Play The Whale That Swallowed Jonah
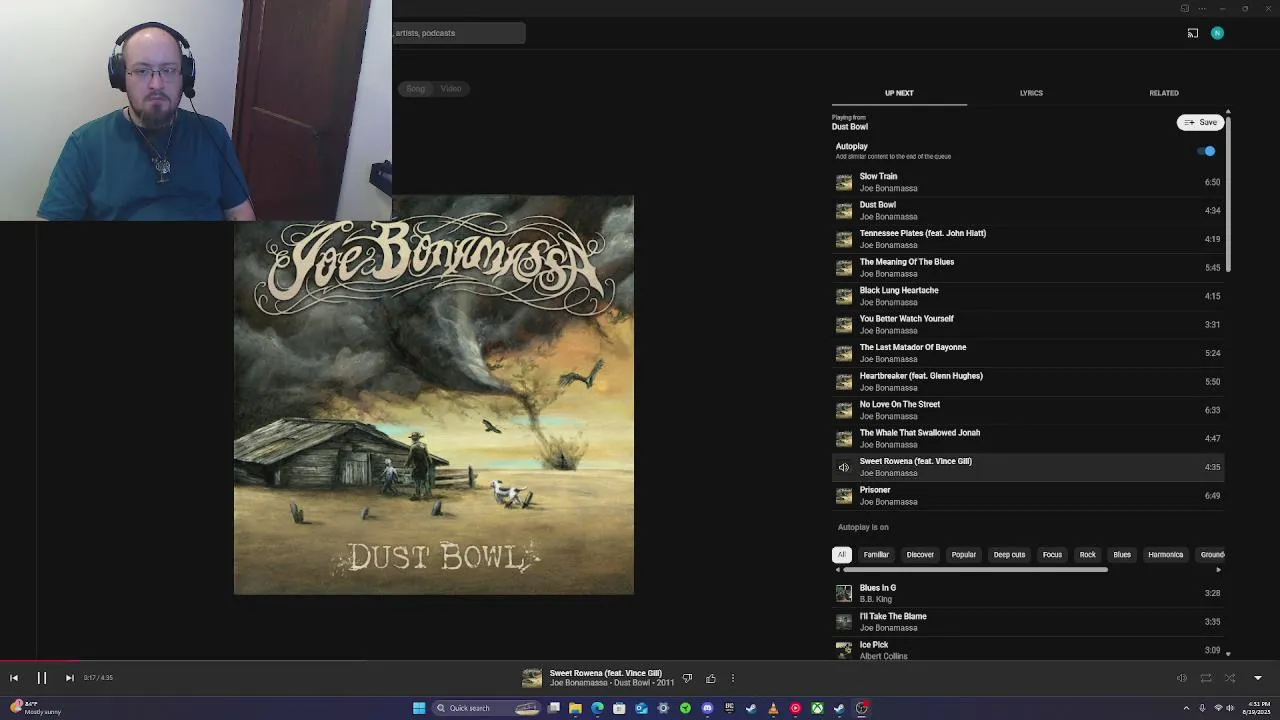This screenshot has height=720, width=1280. [1028, 438]
